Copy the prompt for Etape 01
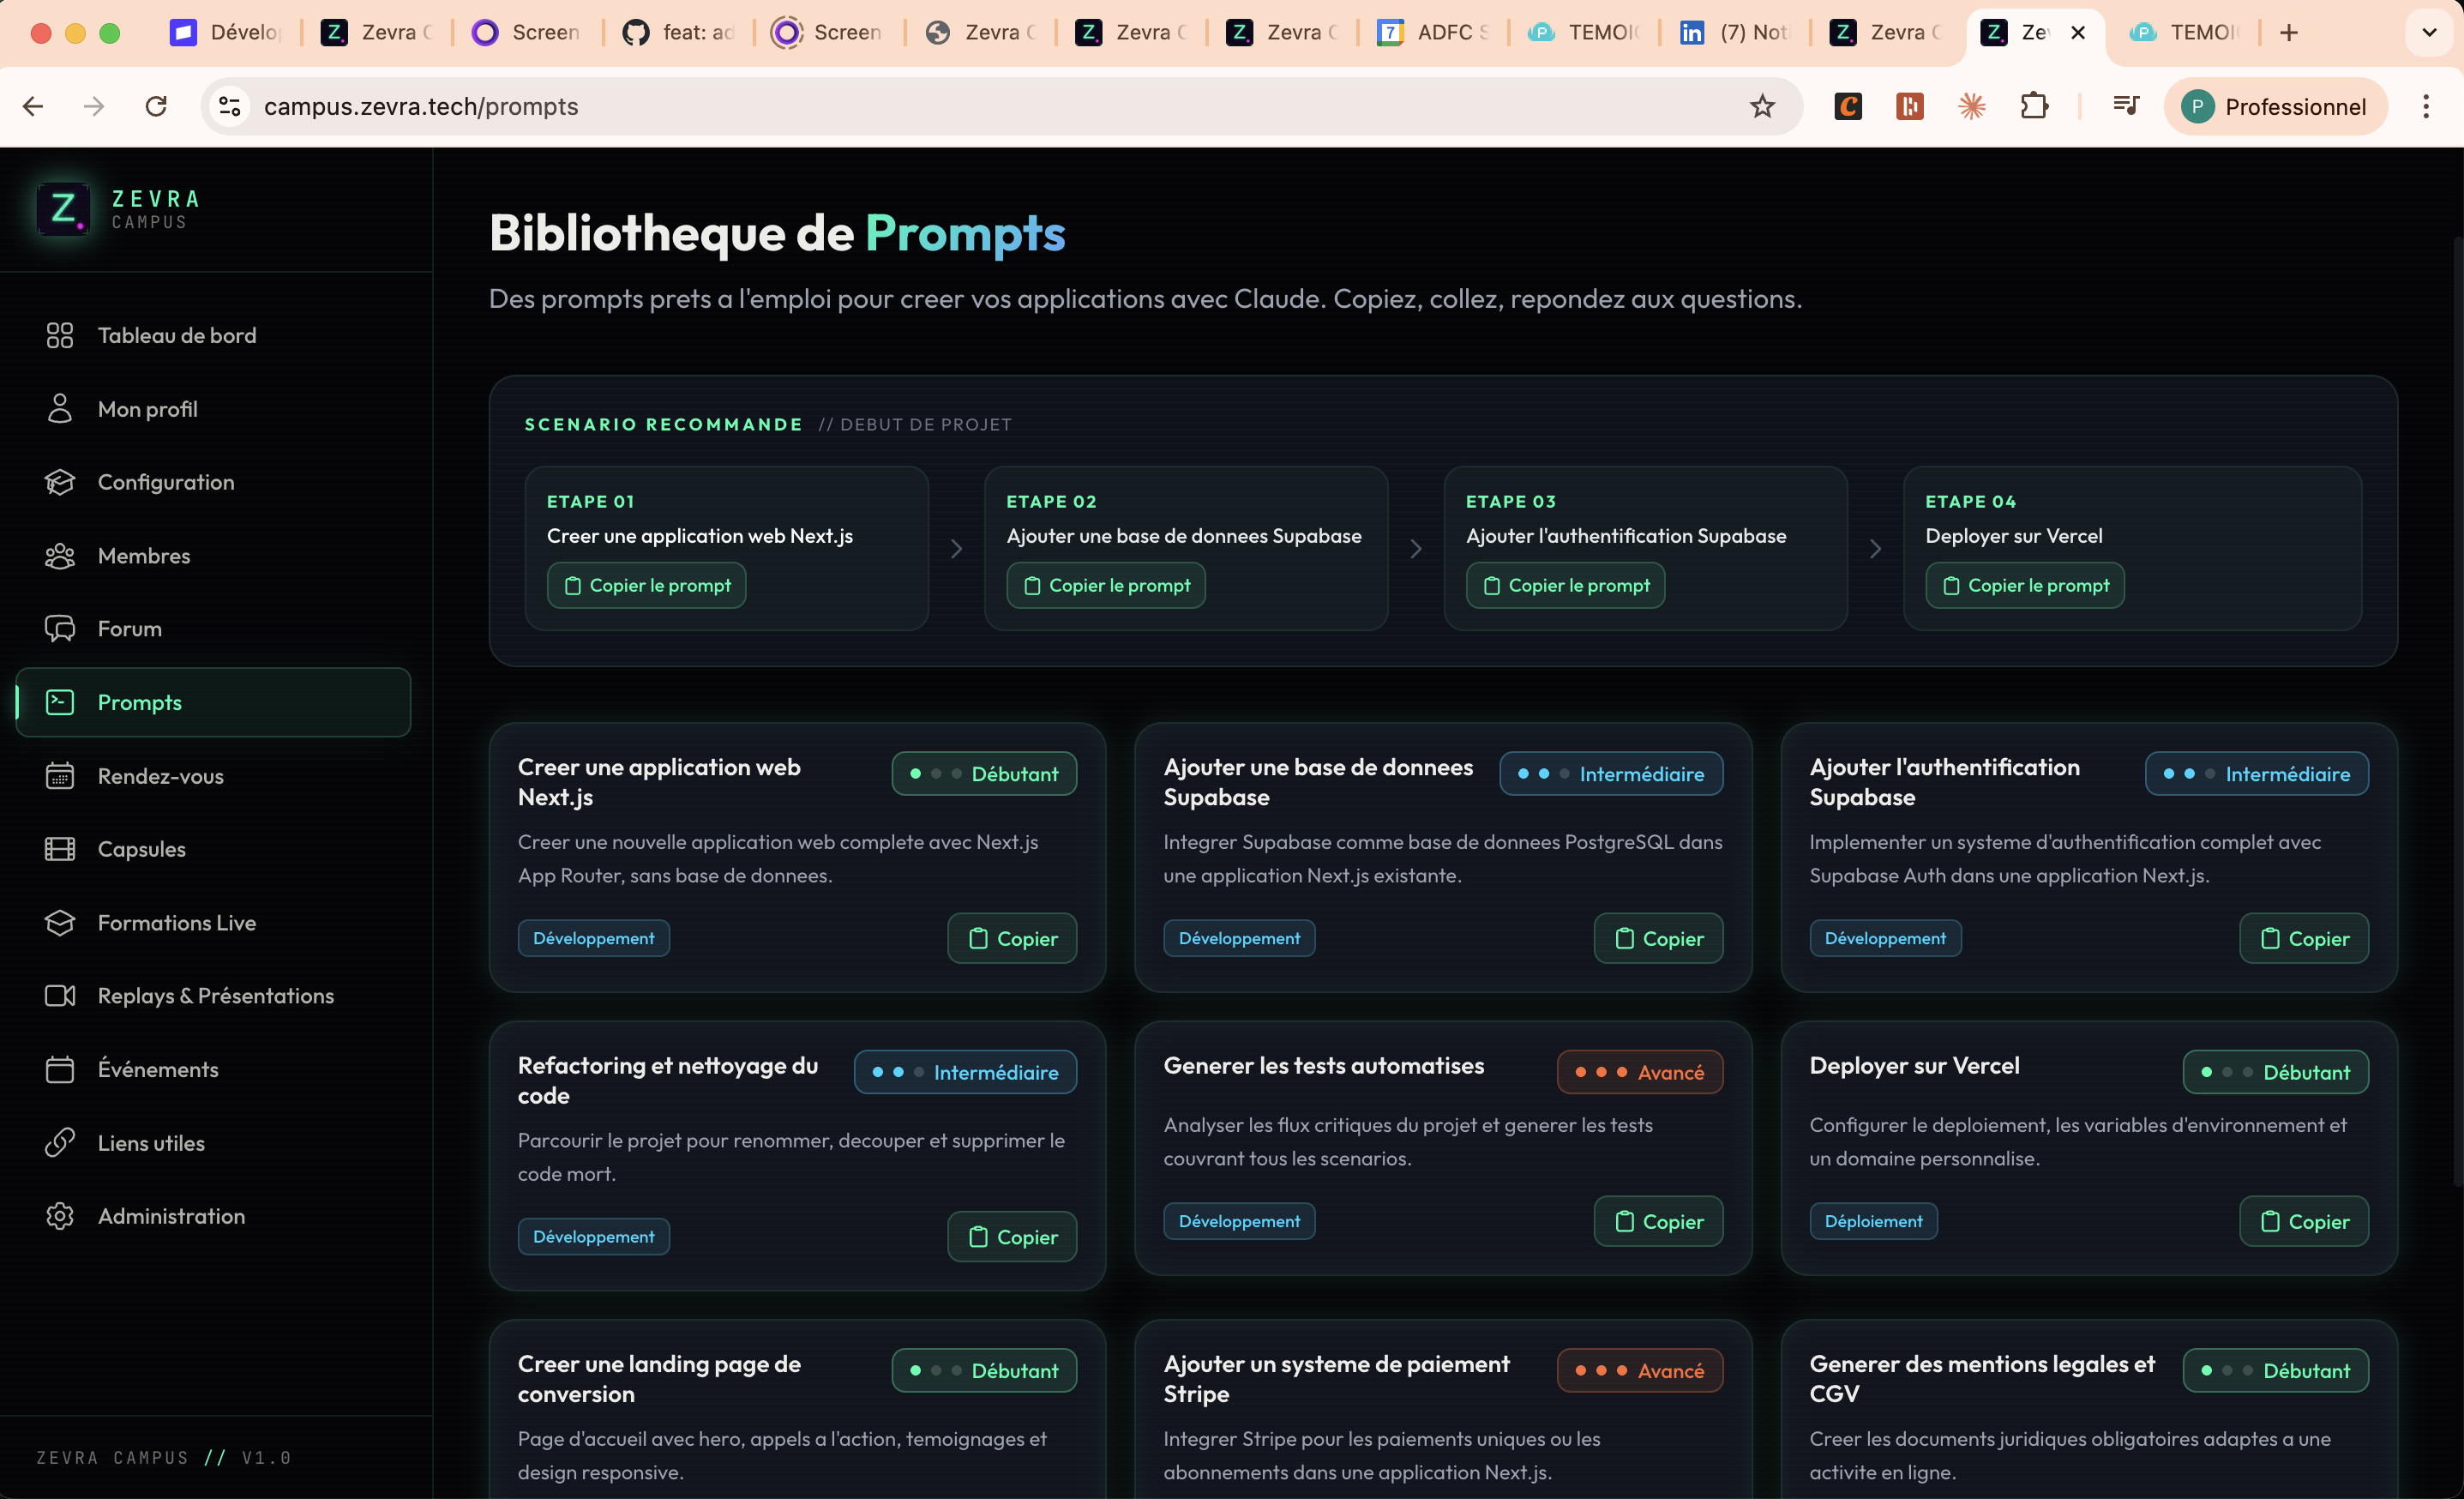This screenshot has width=2464, height=1499. click(646, 585)
